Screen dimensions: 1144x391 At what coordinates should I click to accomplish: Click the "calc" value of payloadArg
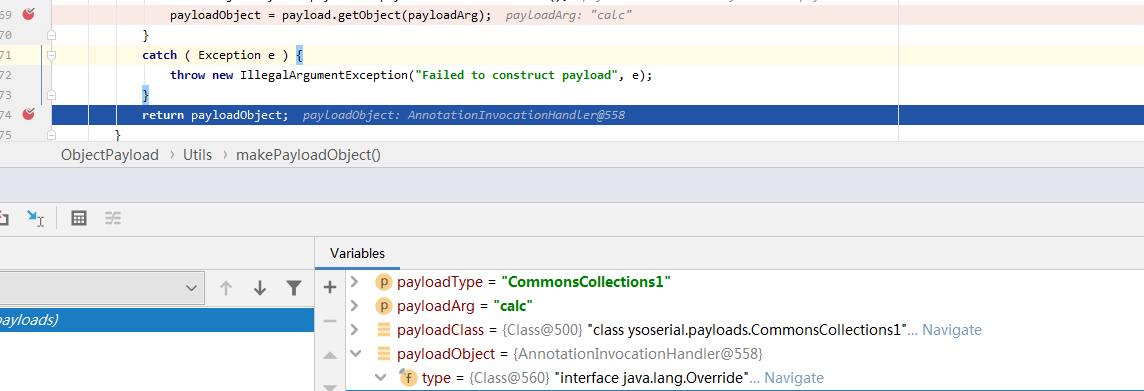tap(514, 306)
